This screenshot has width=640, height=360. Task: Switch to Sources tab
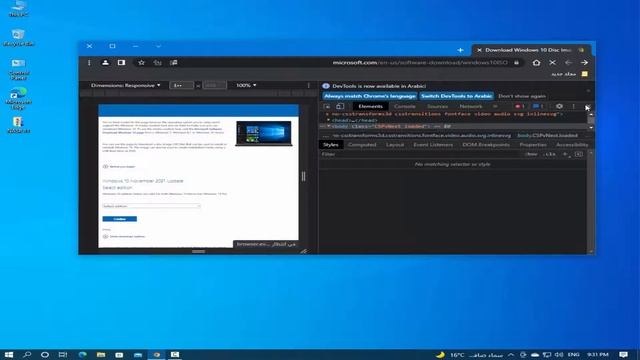(437, 107)
